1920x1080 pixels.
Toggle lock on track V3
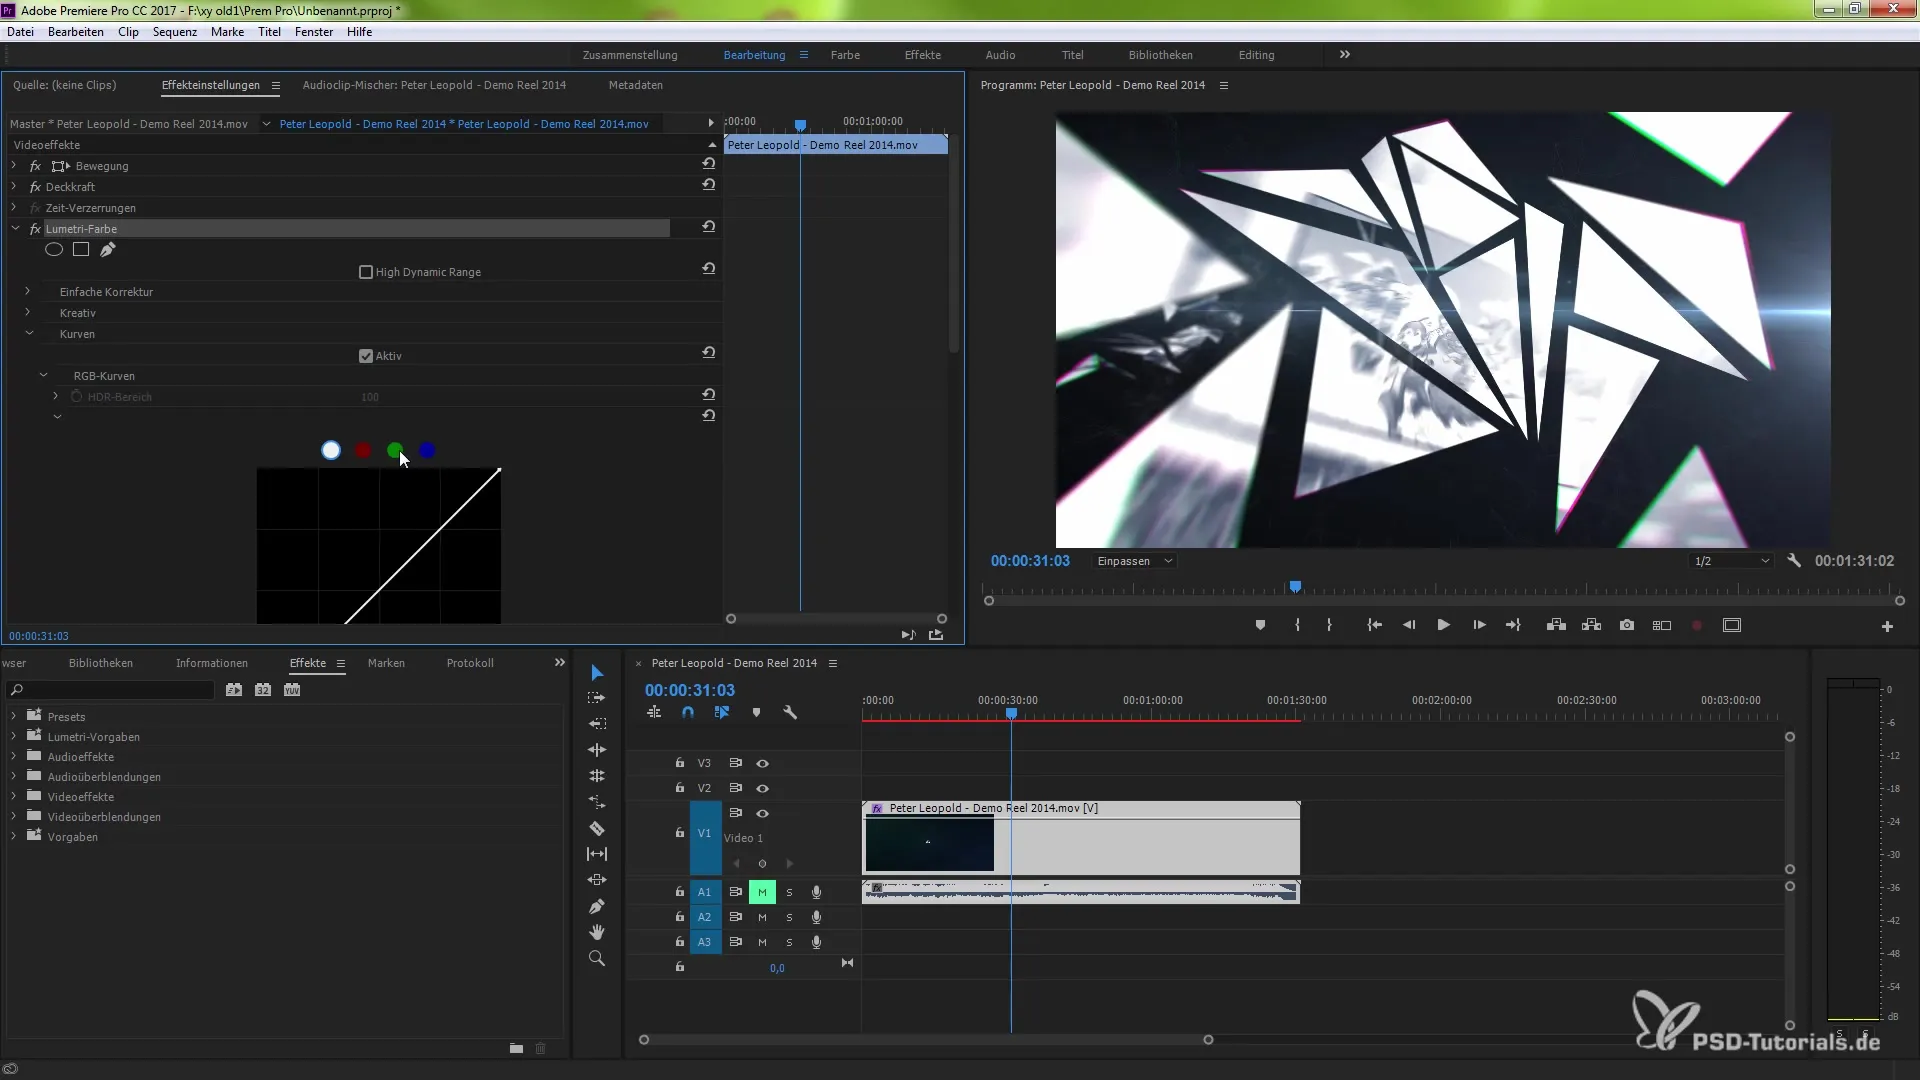pos(680,763)
